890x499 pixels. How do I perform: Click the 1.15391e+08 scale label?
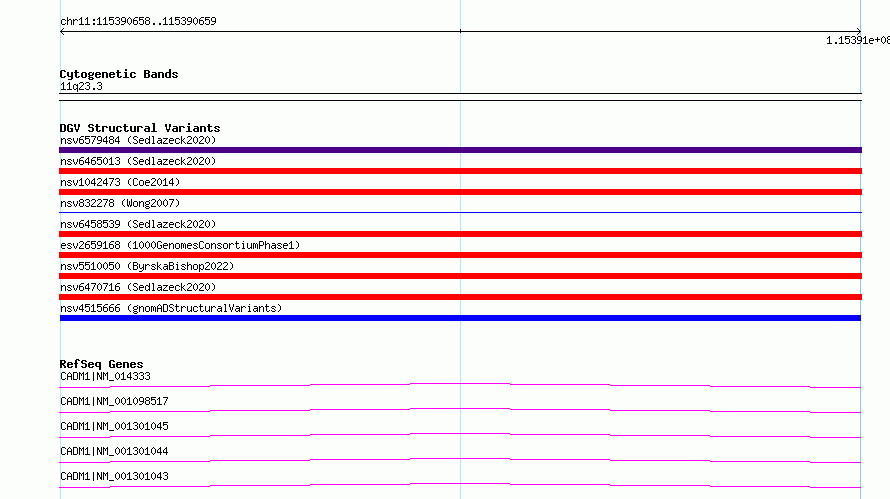coord(858,40)
